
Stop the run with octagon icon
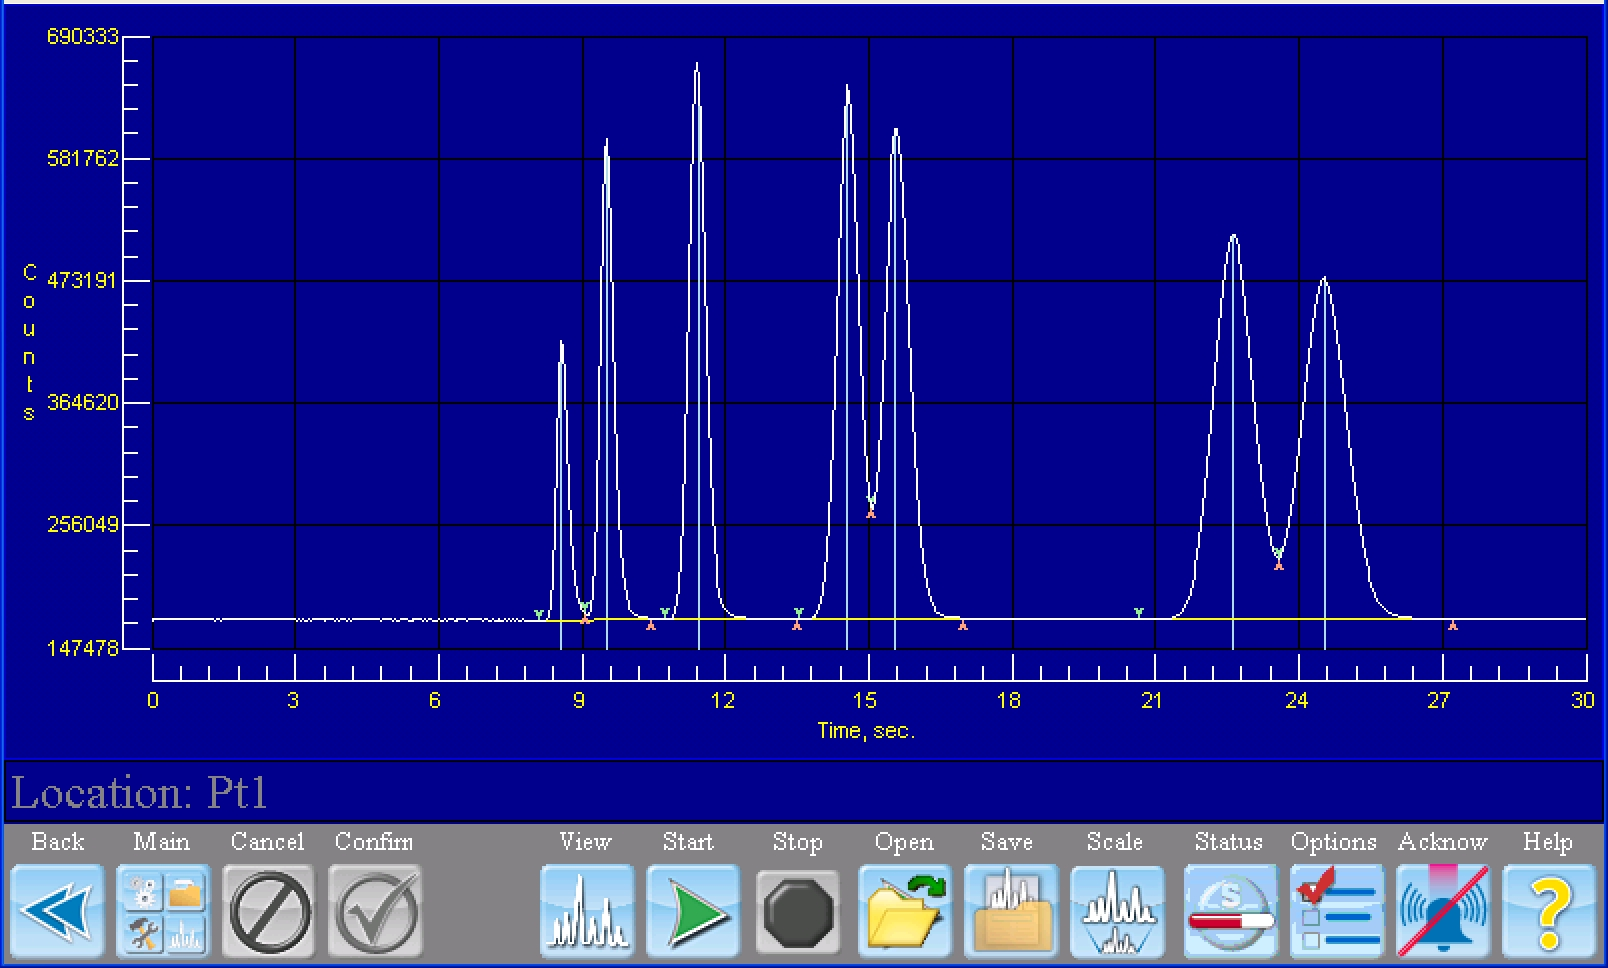[x=798, y=911]
